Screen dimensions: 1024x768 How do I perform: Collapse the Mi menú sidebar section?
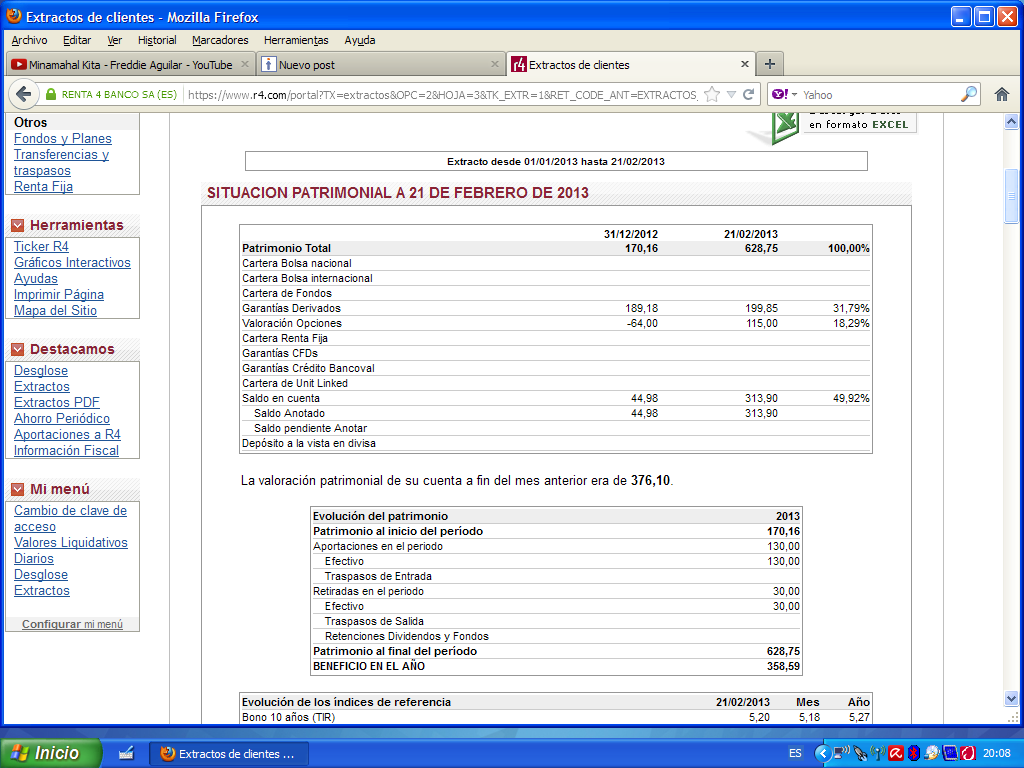17,489
